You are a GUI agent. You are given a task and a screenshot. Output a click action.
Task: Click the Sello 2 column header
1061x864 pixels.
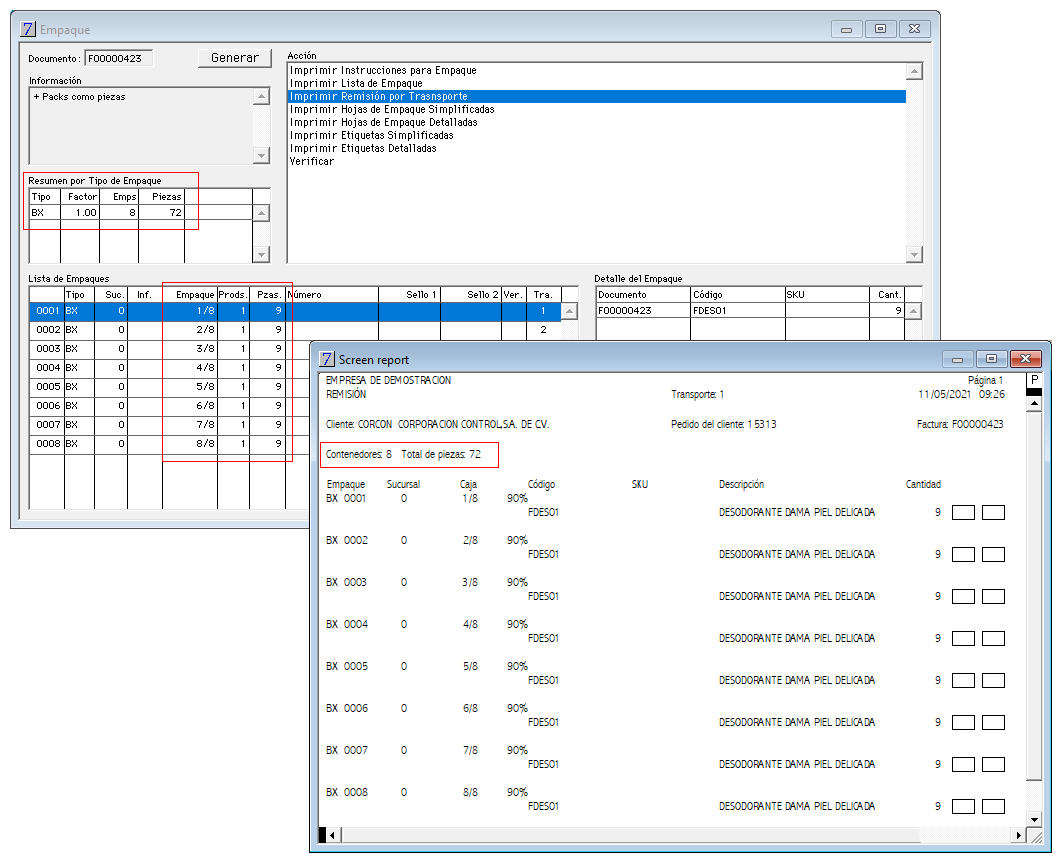pos(471,295)
